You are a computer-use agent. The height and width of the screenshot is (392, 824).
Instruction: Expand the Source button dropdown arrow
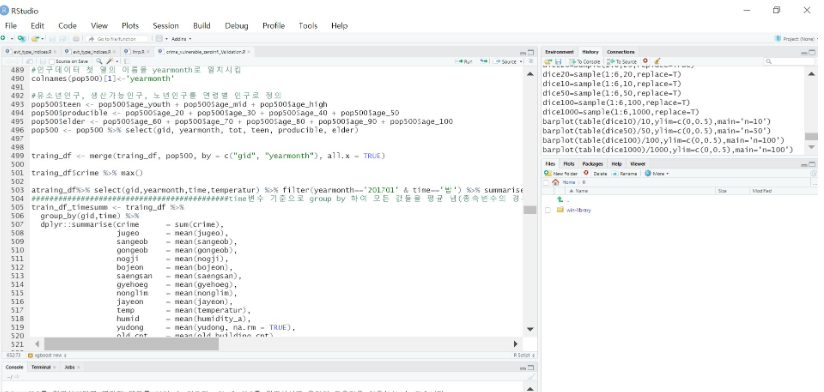[521, 61]
